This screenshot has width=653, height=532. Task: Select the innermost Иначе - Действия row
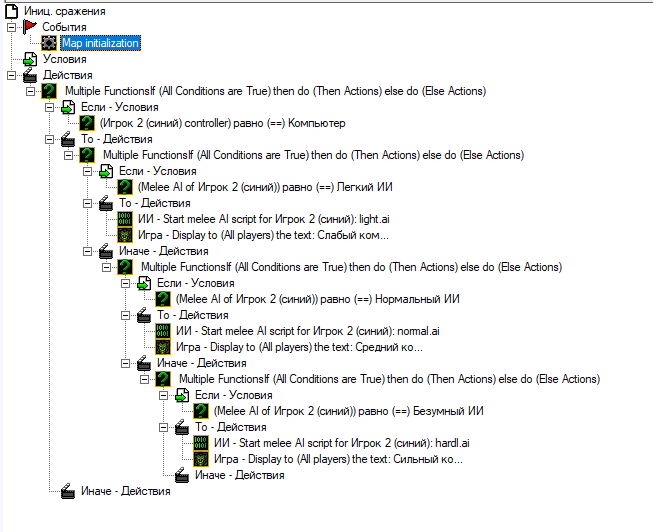click(239, 475)
